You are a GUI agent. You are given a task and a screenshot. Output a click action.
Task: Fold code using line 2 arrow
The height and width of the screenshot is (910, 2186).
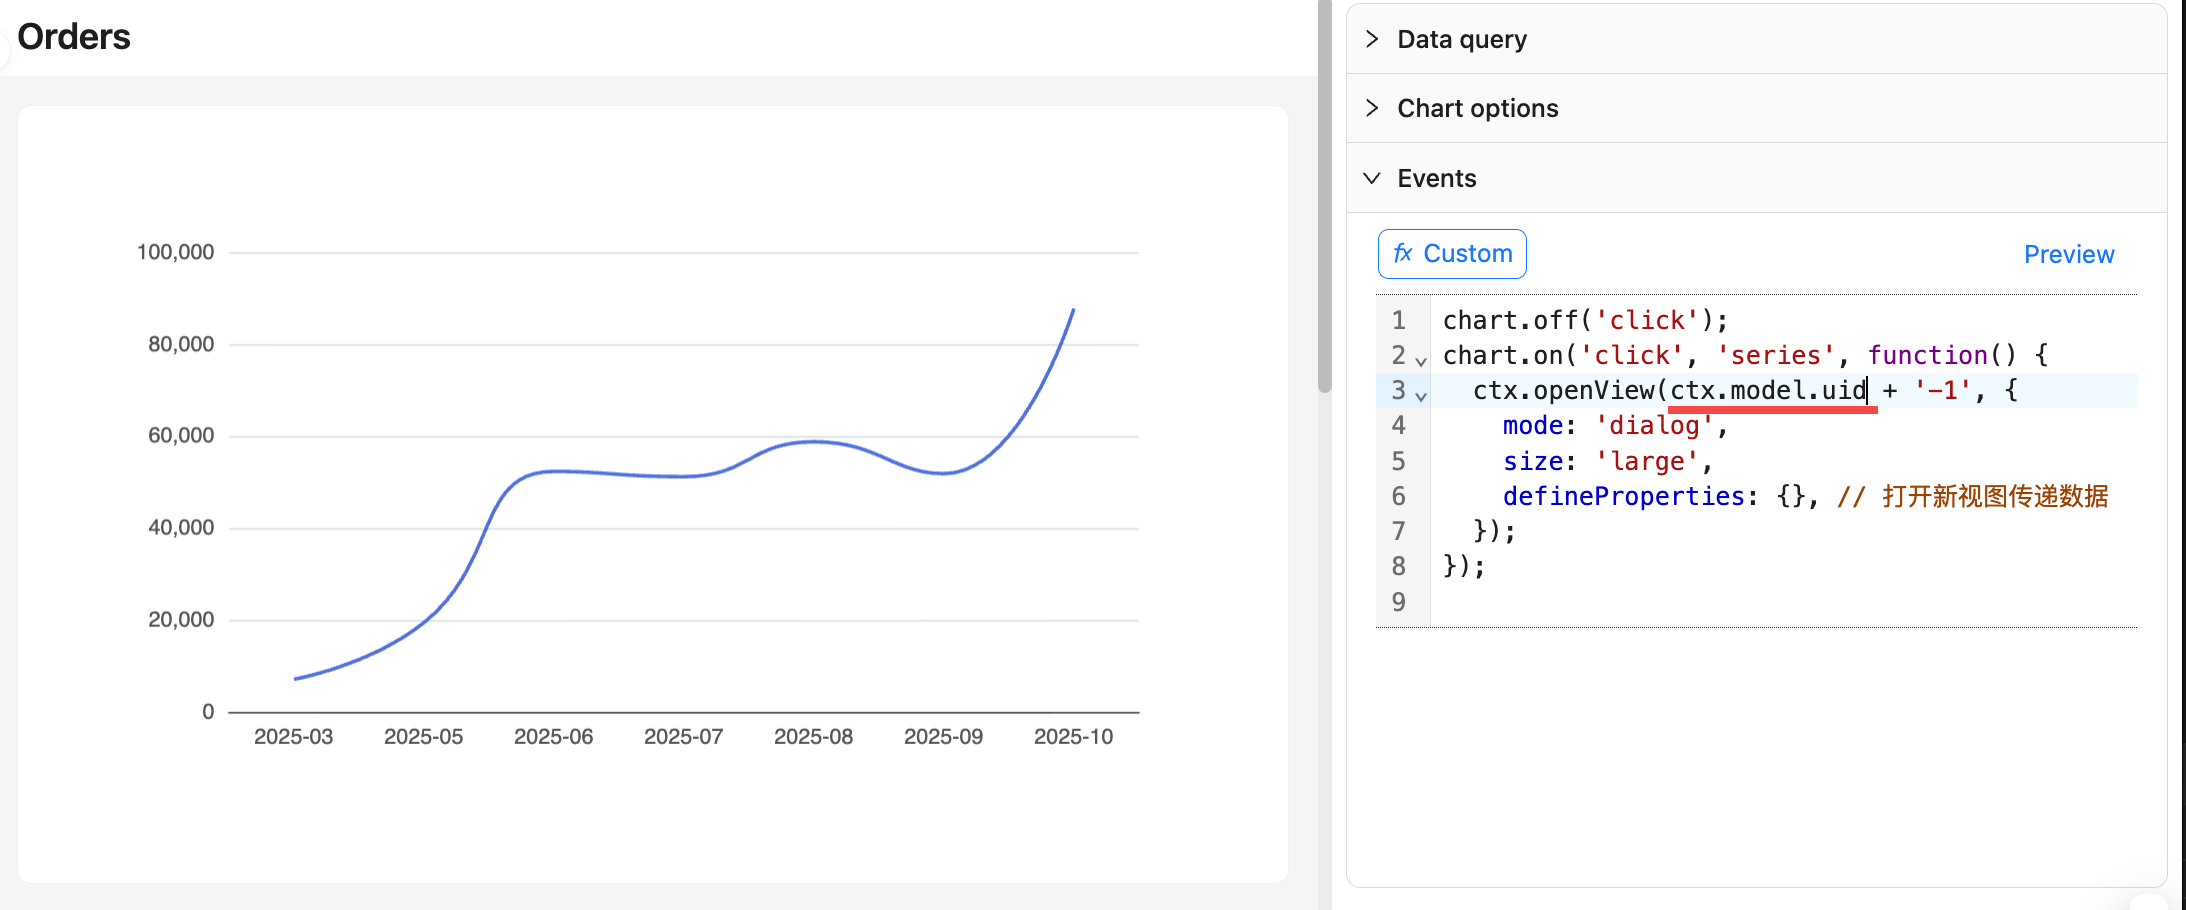[x=1421, y=360]
